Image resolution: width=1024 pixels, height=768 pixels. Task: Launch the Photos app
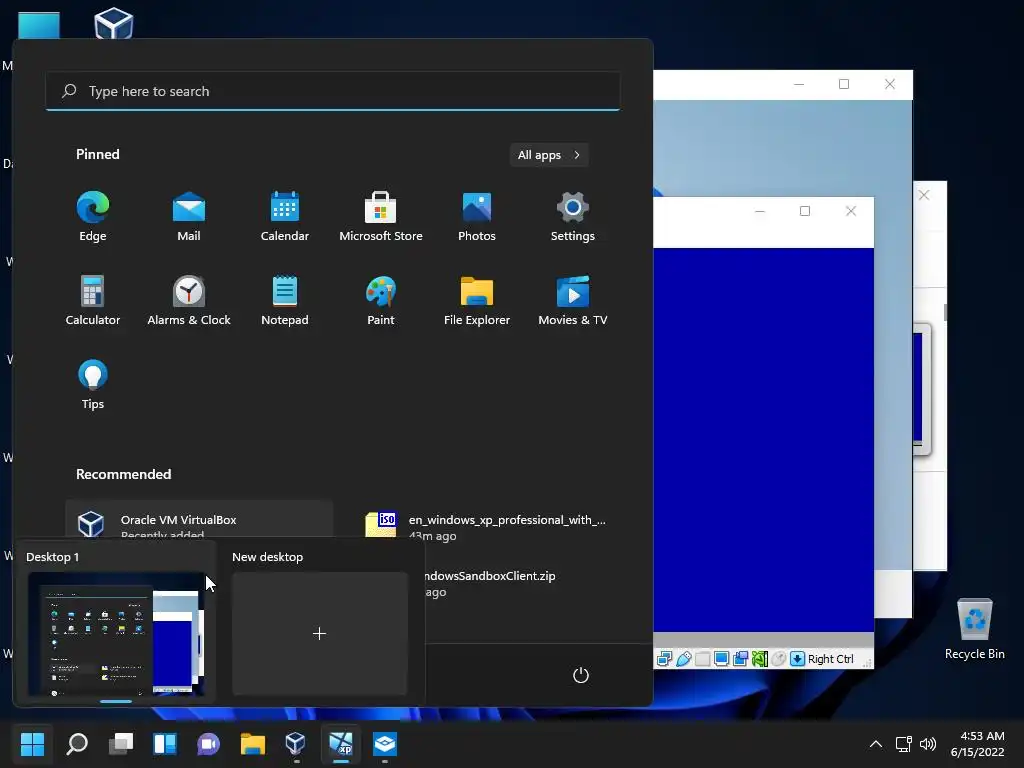477,217
